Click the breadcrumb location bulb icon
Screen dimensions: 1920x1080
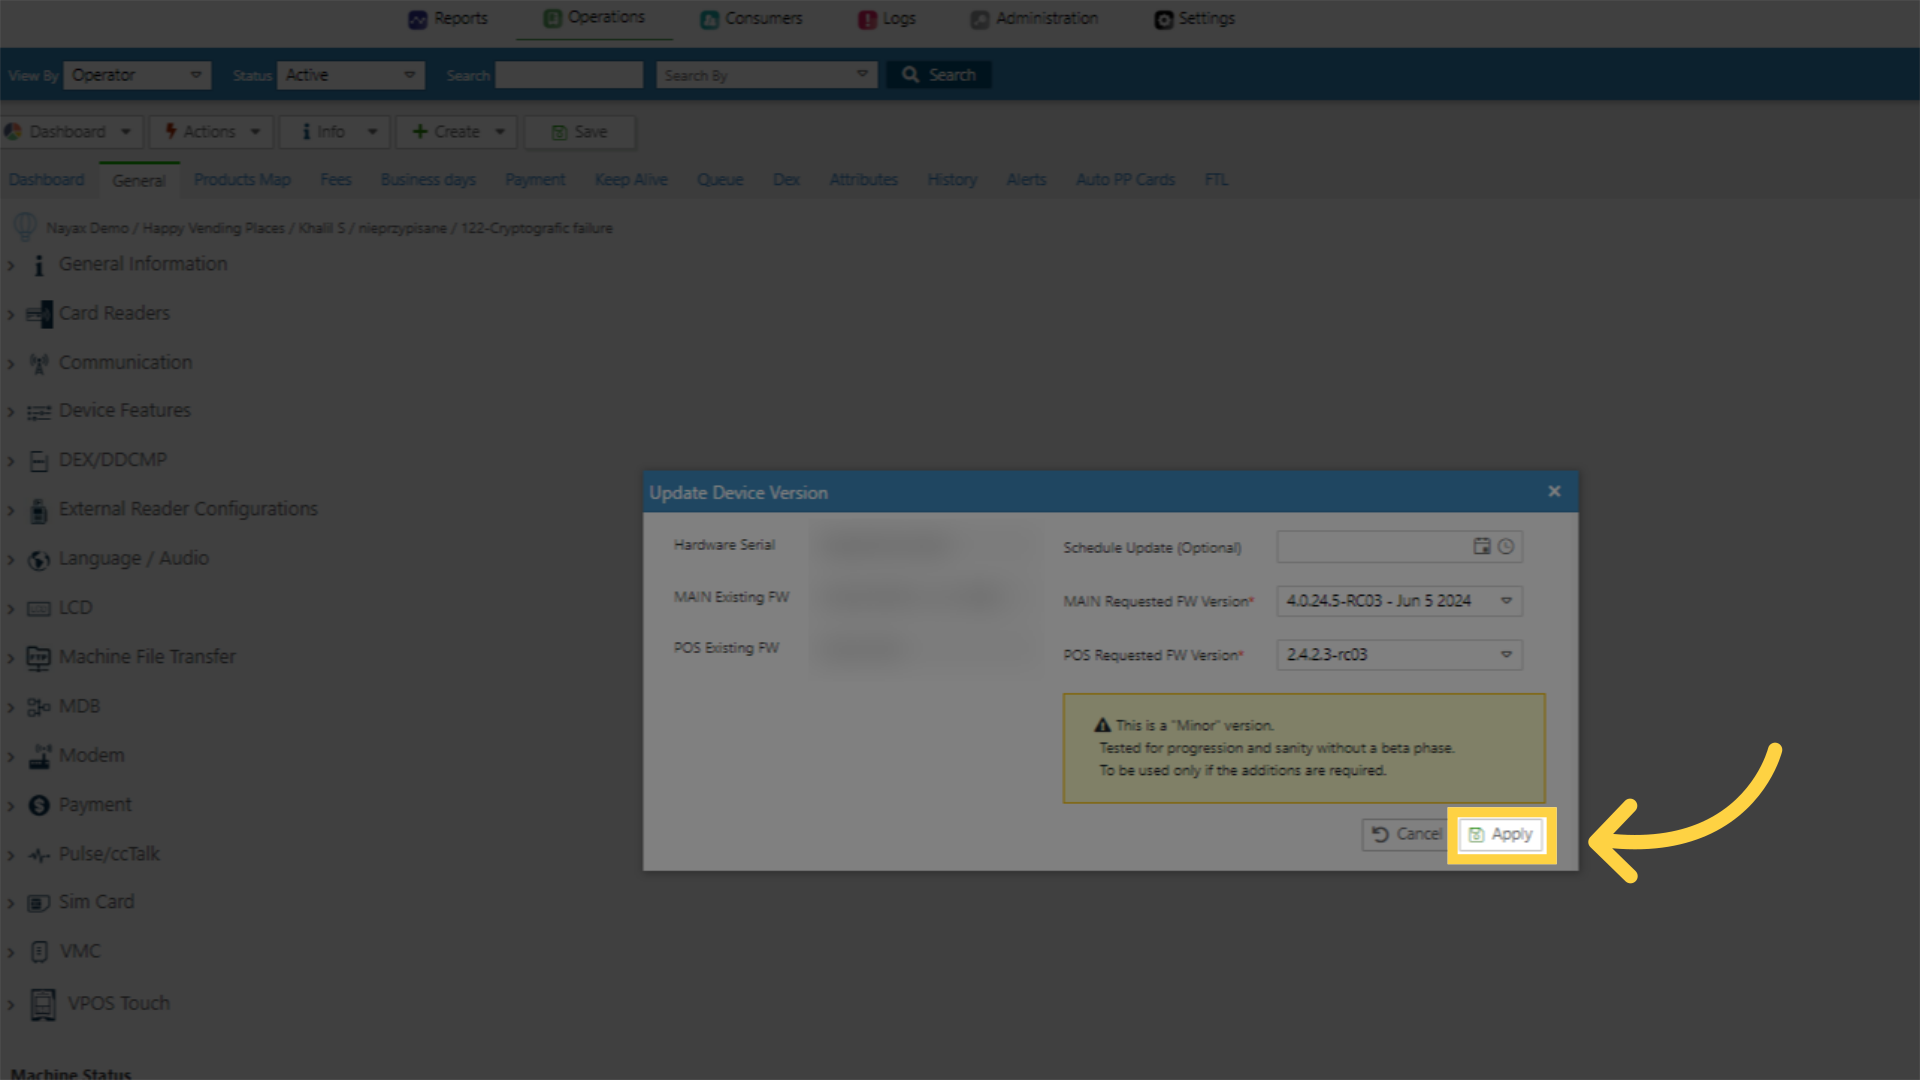(25, 227)
